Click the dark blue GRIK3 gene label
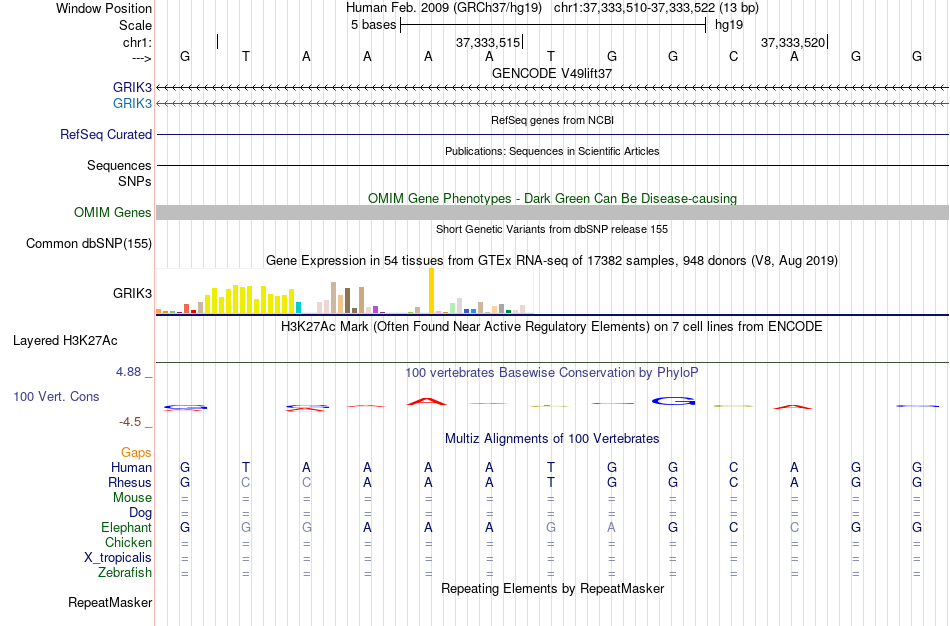The height and width of the screenshot is (626, 950). click(132, 87)
